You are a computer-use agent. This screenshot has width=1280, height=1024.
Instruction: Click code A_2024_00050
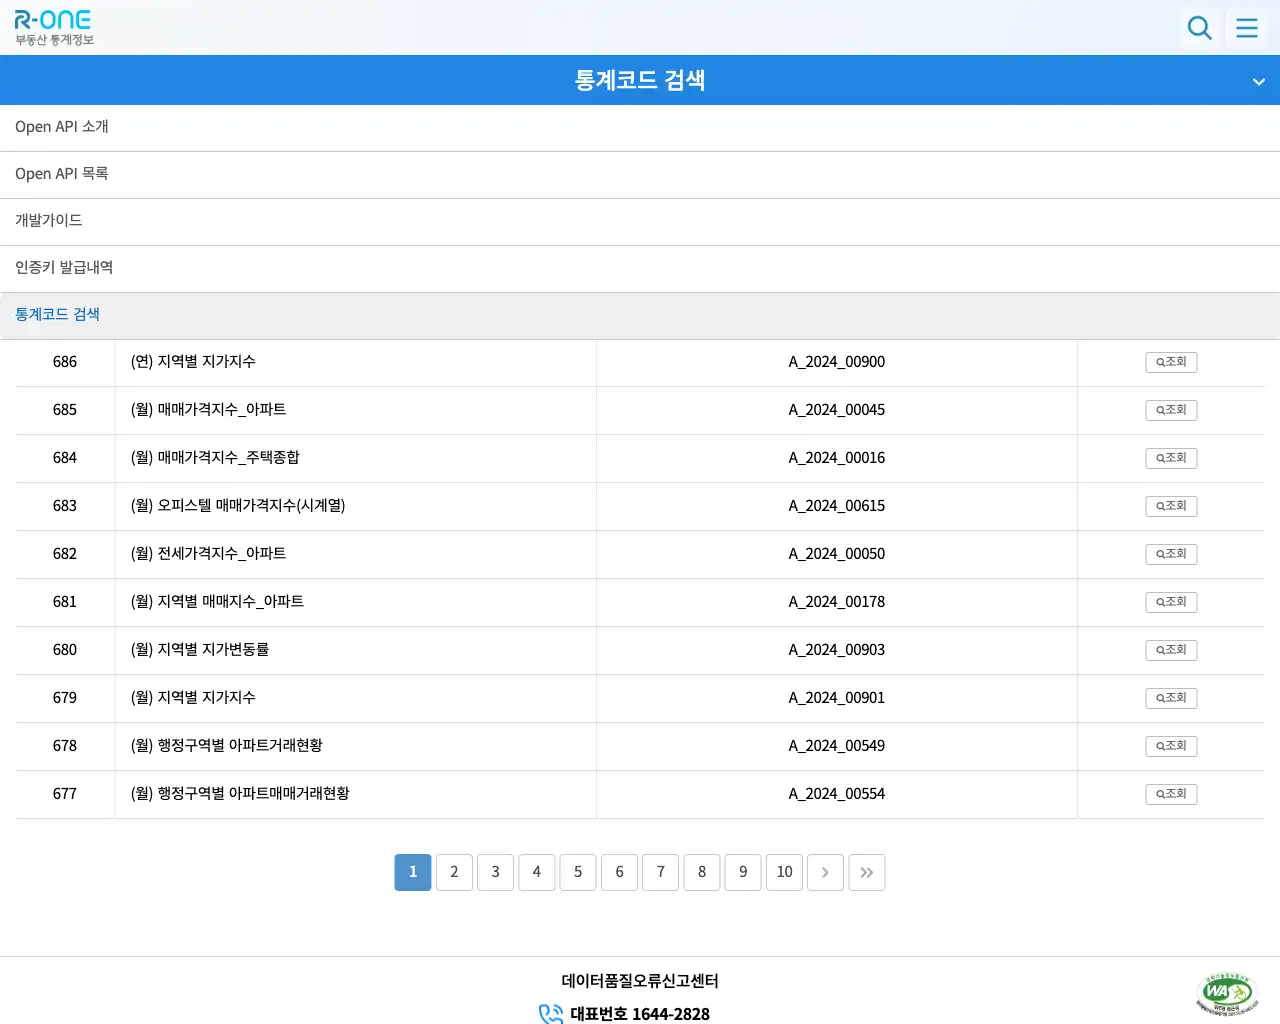click(837, 554)
